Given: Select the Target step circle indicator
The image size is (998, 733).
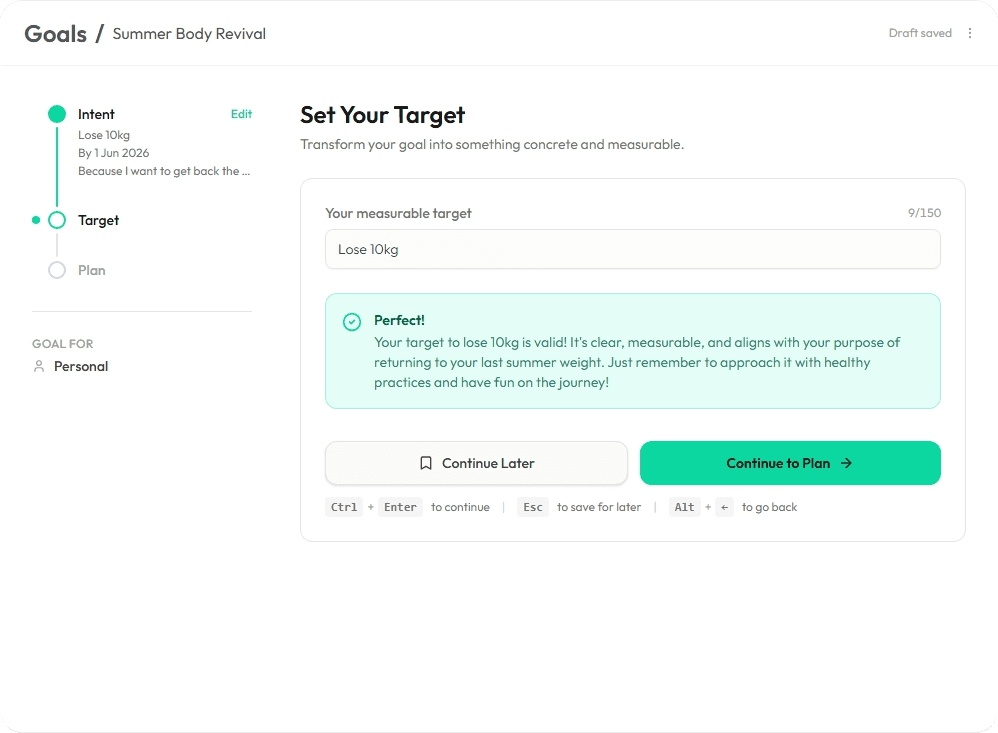Looking at the screenshot, I should point(57,220).
